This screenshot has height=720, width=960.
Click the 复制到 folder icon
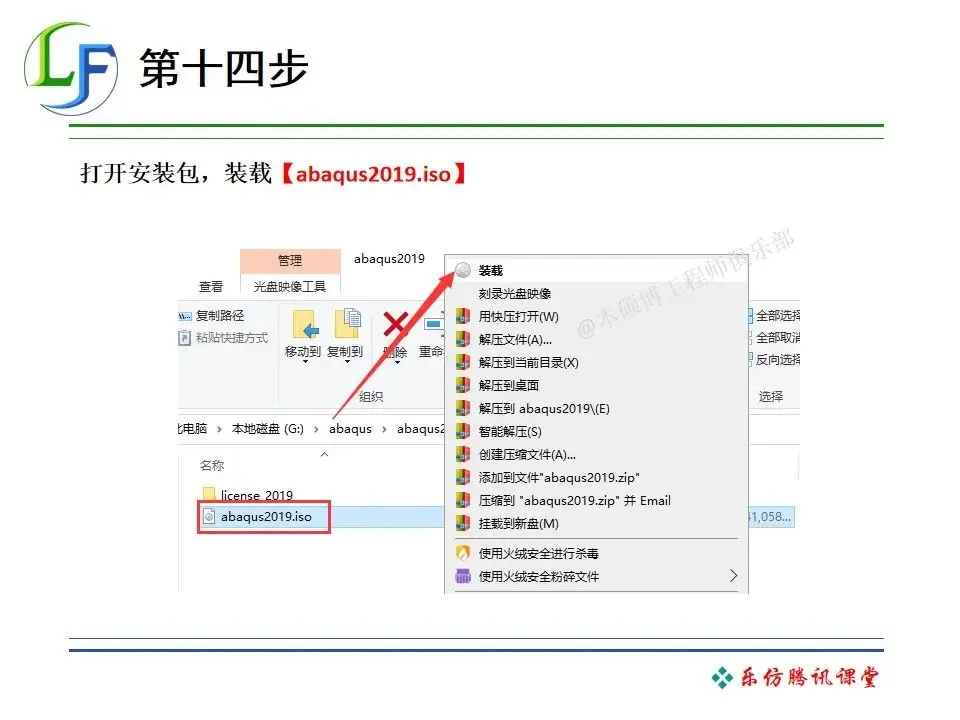(x=347, y=323)
